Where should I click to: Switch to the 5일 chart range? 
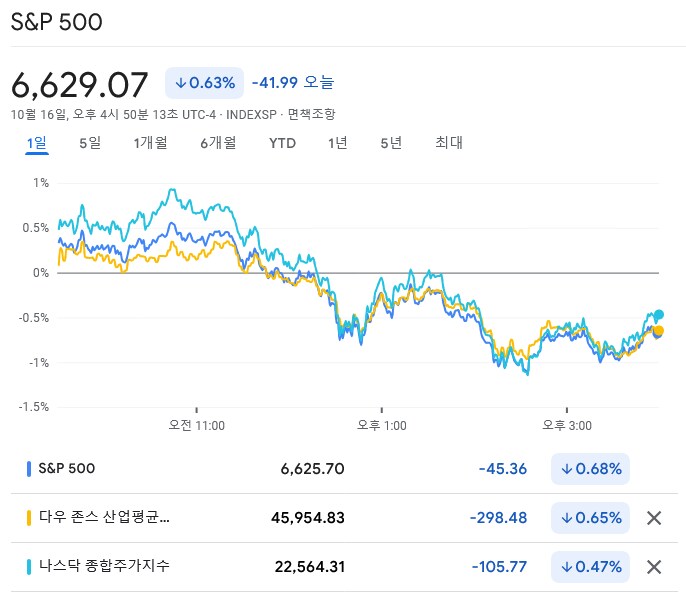click(90, 143)
